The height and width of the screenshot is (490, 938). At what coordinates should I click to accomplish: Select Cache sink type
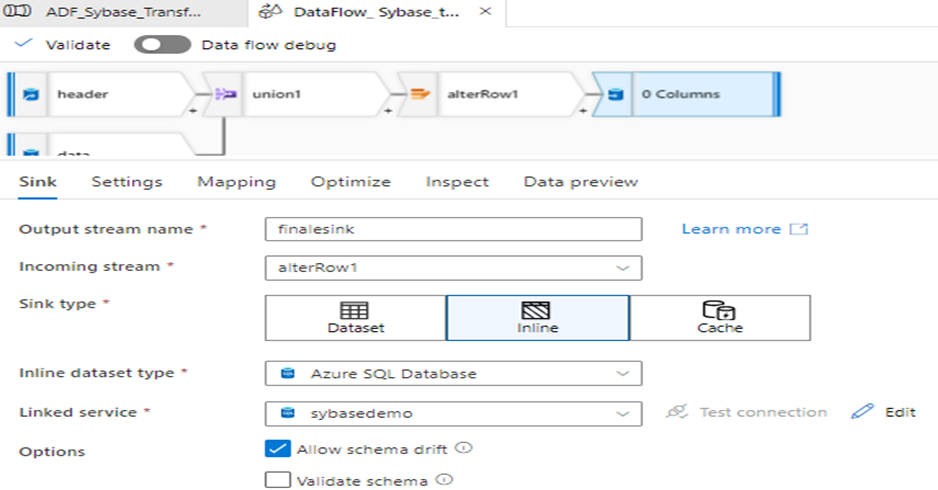click(720, 318)
